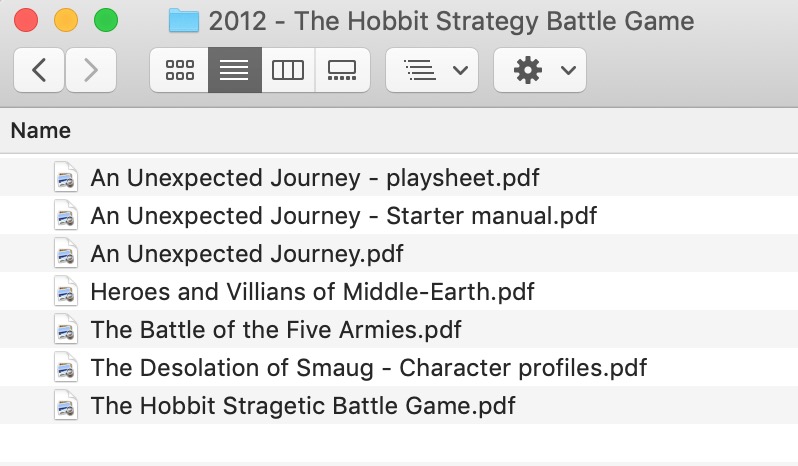The height and width of the screenshot is (466, 798).
Task: Select The Desolation of Smaug character profiles file
Action: 368,368
